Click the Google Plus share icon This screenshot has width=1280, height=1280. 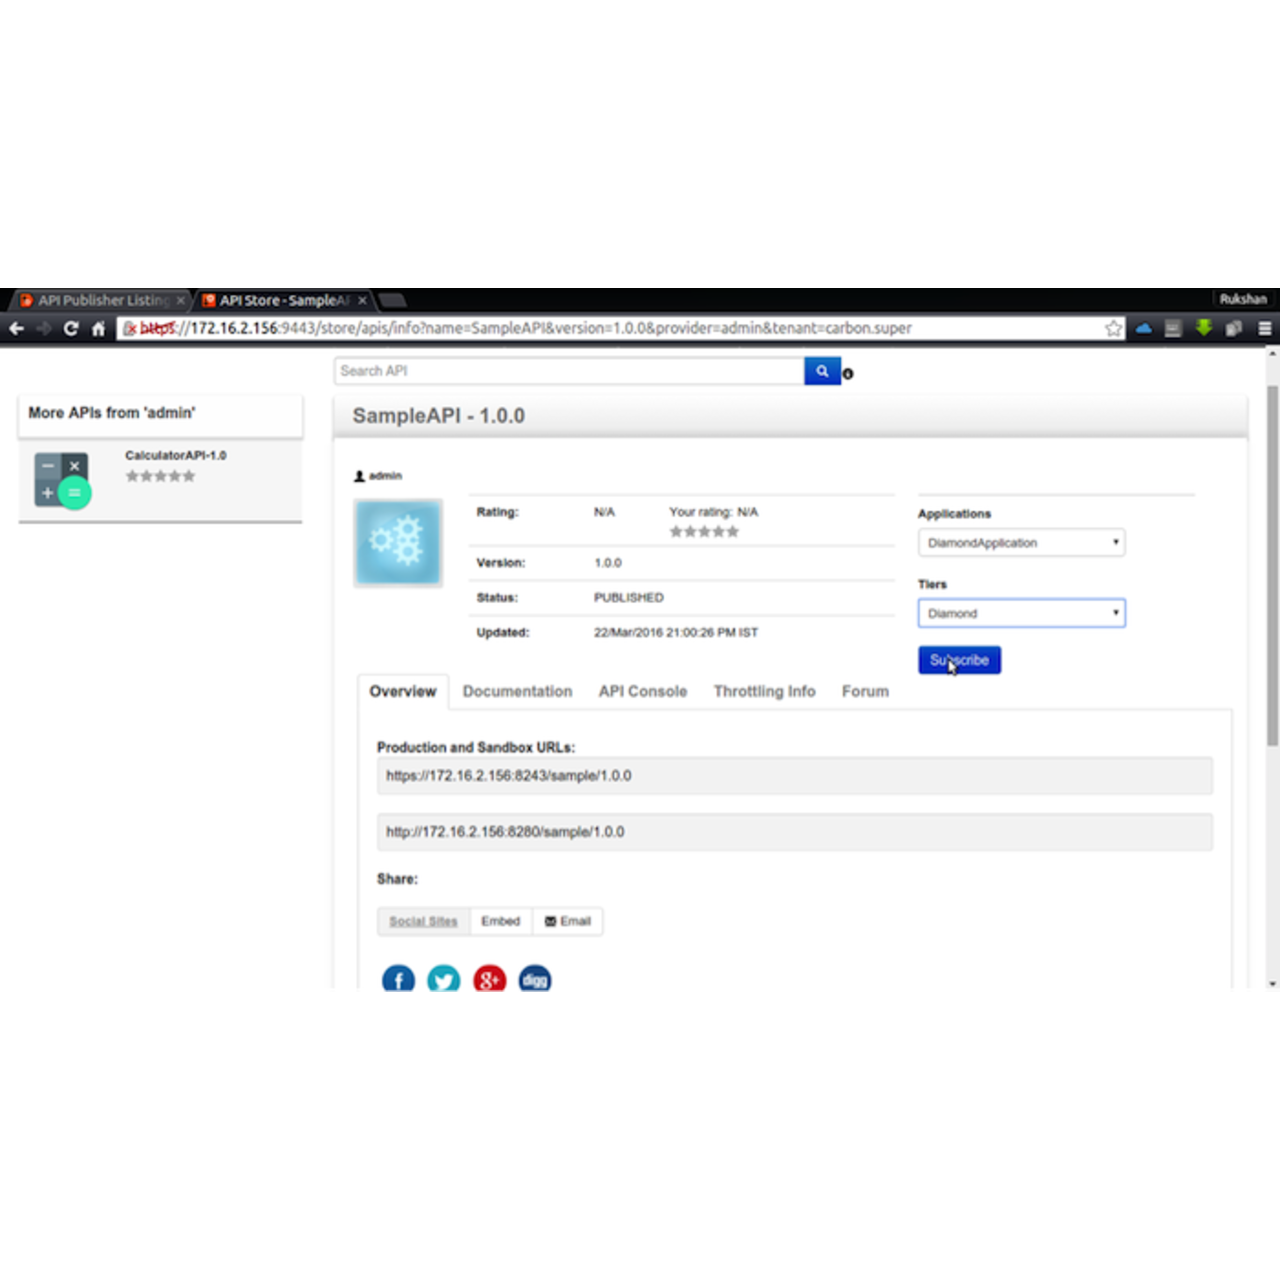coord(489,979)
